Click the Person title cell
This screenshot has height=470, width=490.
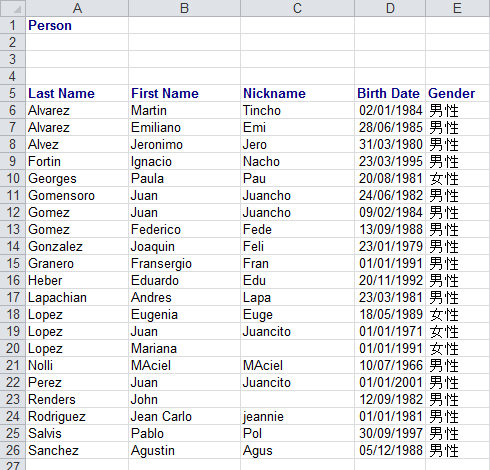point(77,25)
